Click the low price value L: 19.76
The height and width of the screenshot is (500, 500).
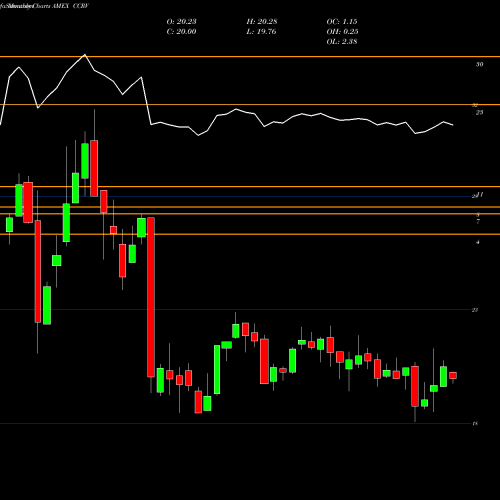(x=261, y=31)
